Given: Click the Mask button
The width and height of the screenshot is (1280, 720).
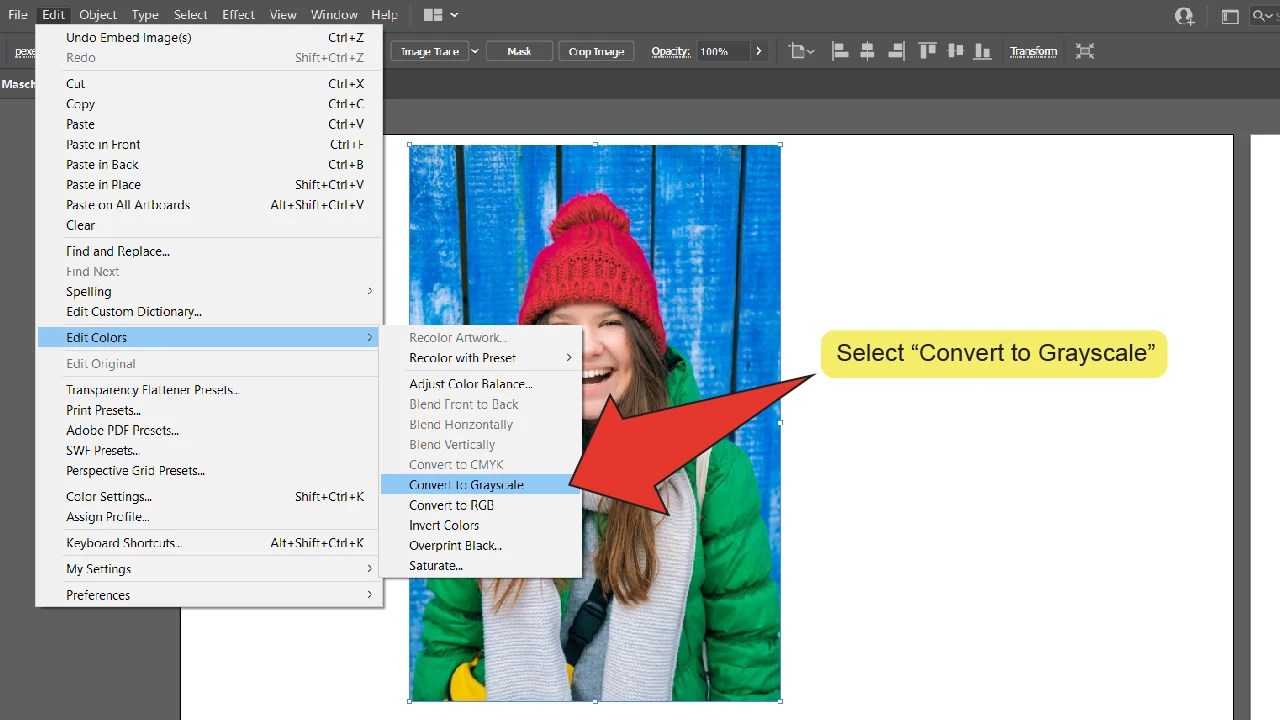Looking at the screenshot, I should click(519, 50).
